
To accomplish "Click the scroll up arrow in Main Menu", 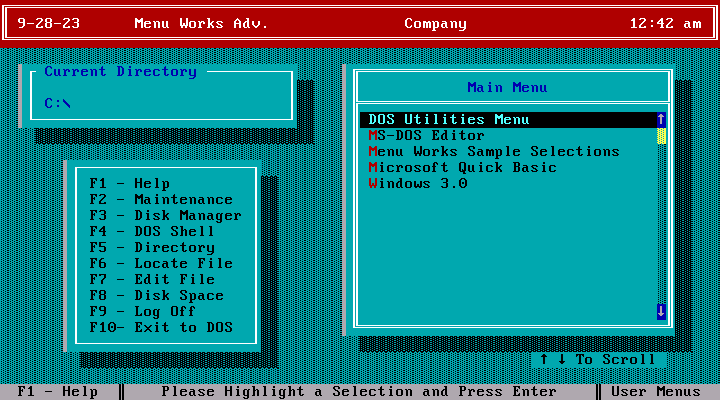I will click(661, 119).
